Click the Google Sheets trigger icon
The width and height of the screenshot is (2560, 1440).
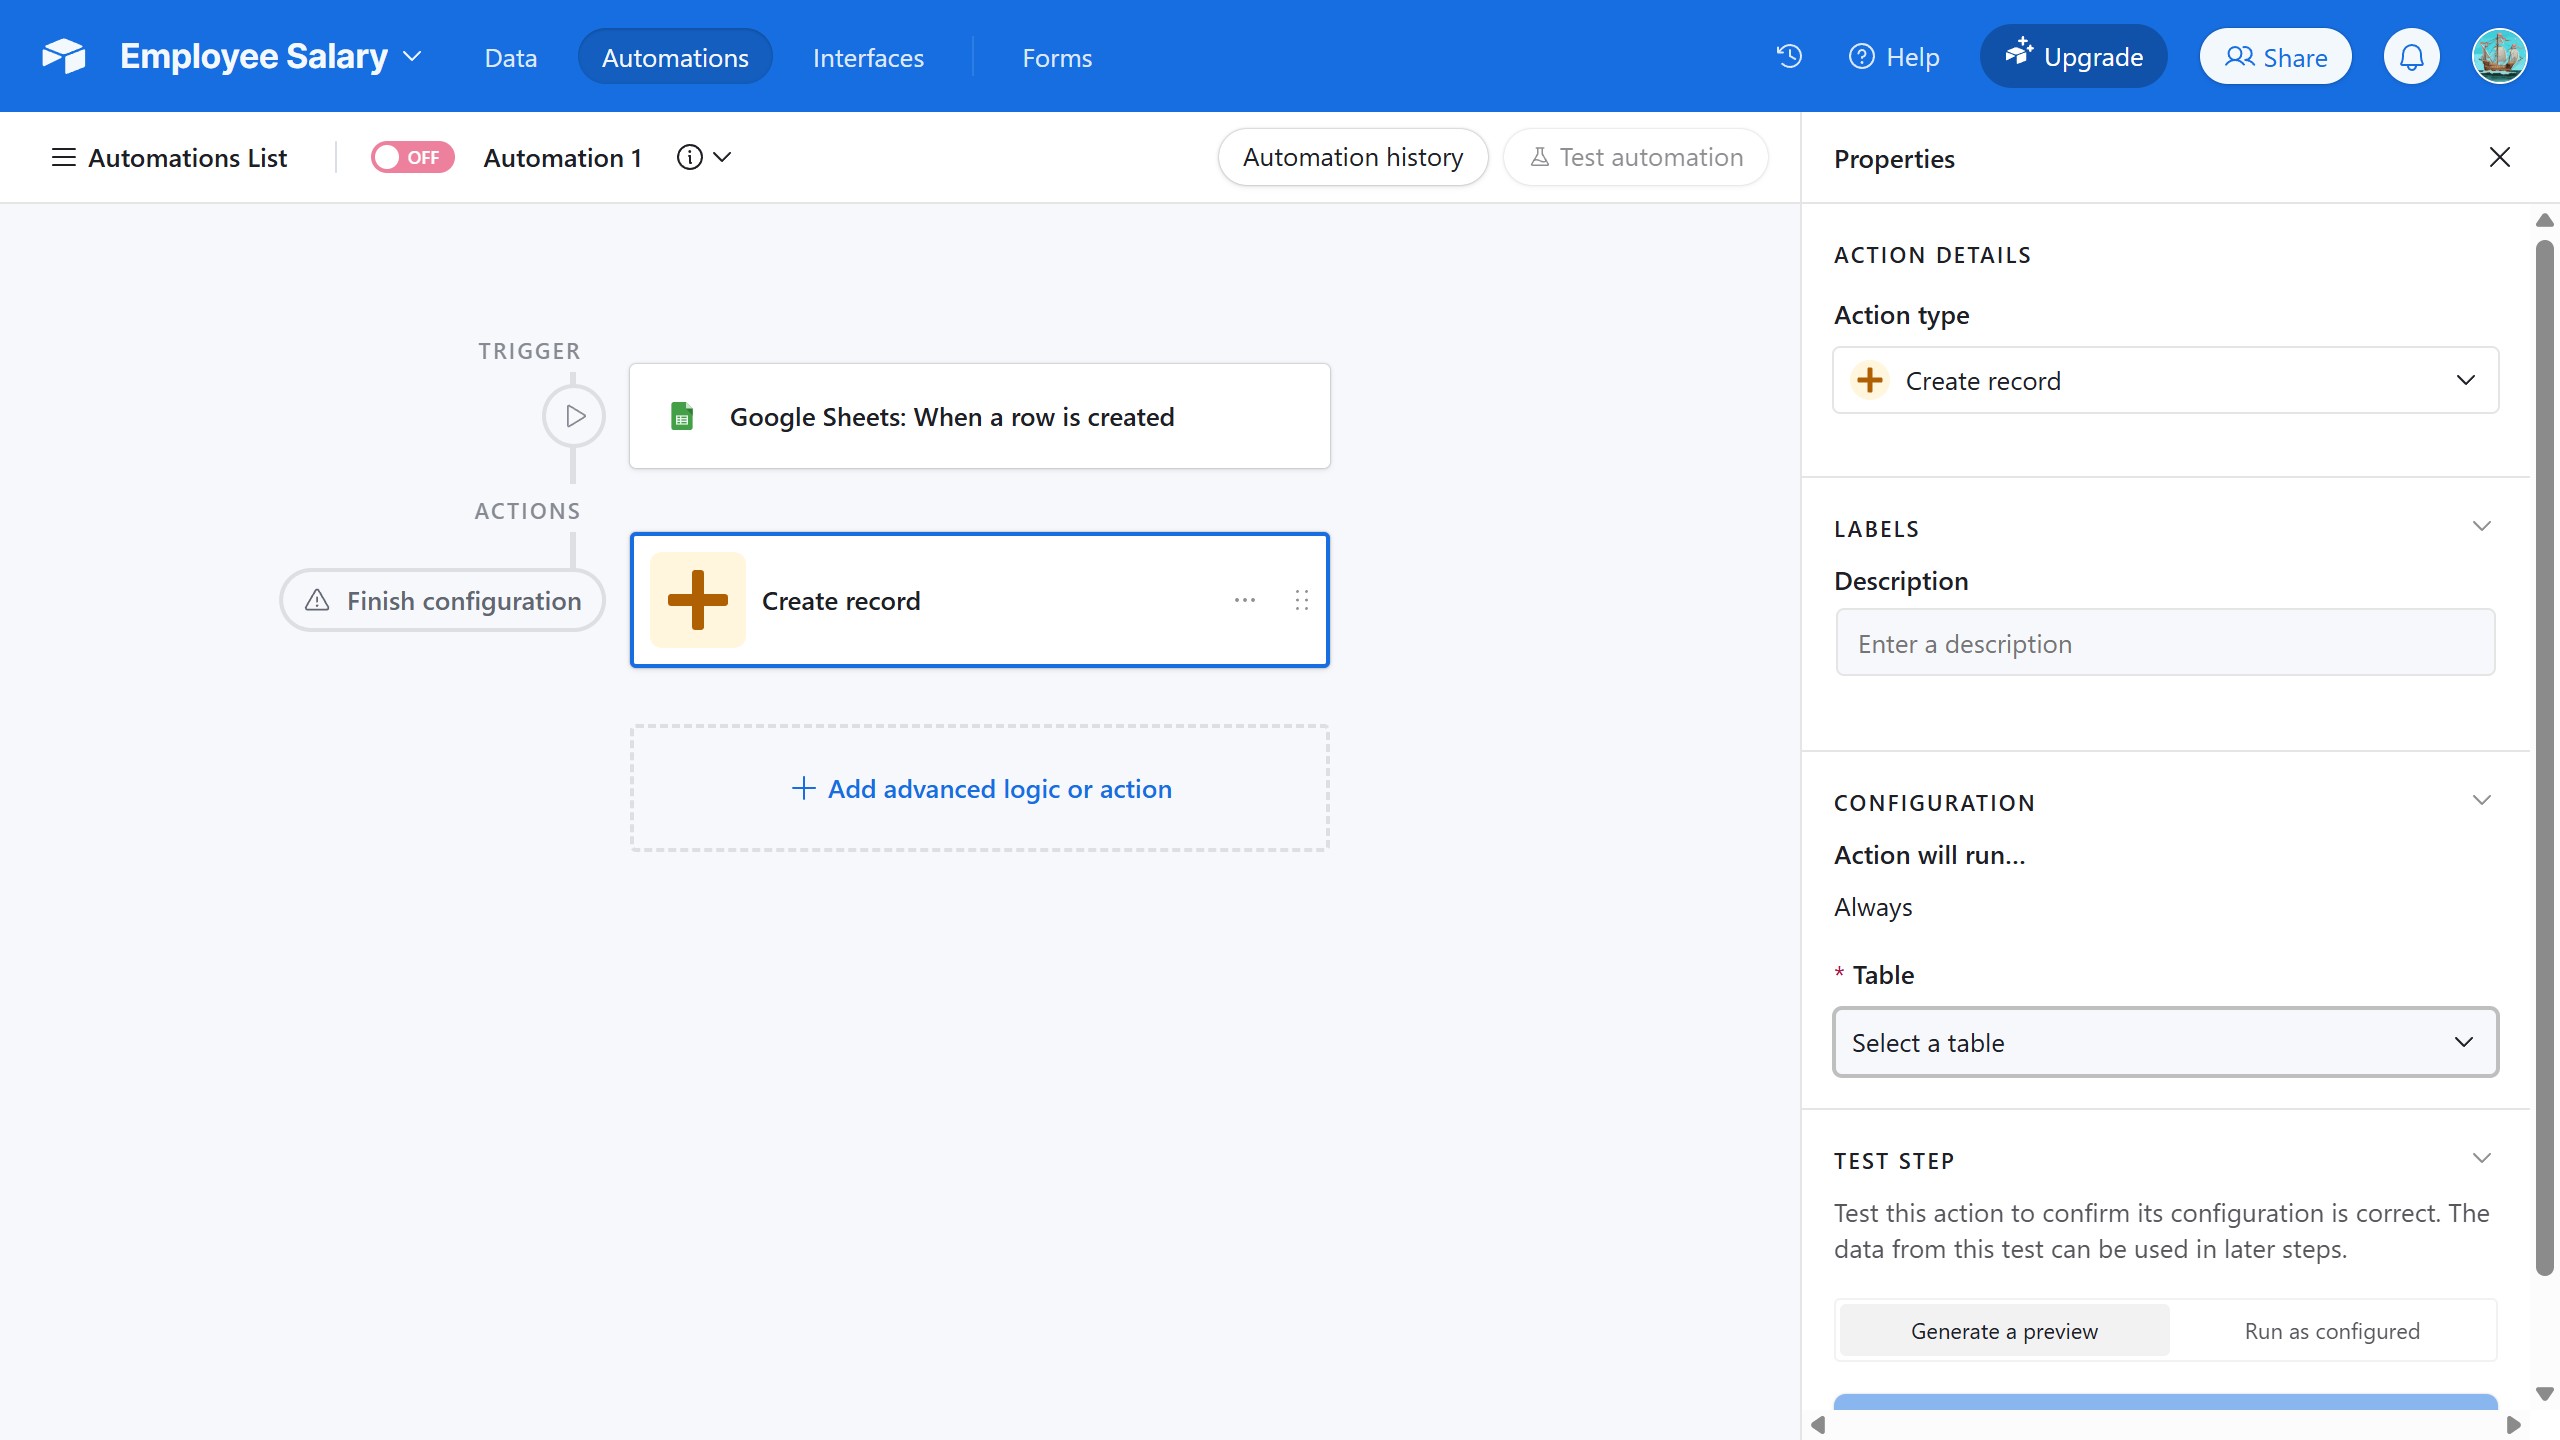(x=682, y=416)
